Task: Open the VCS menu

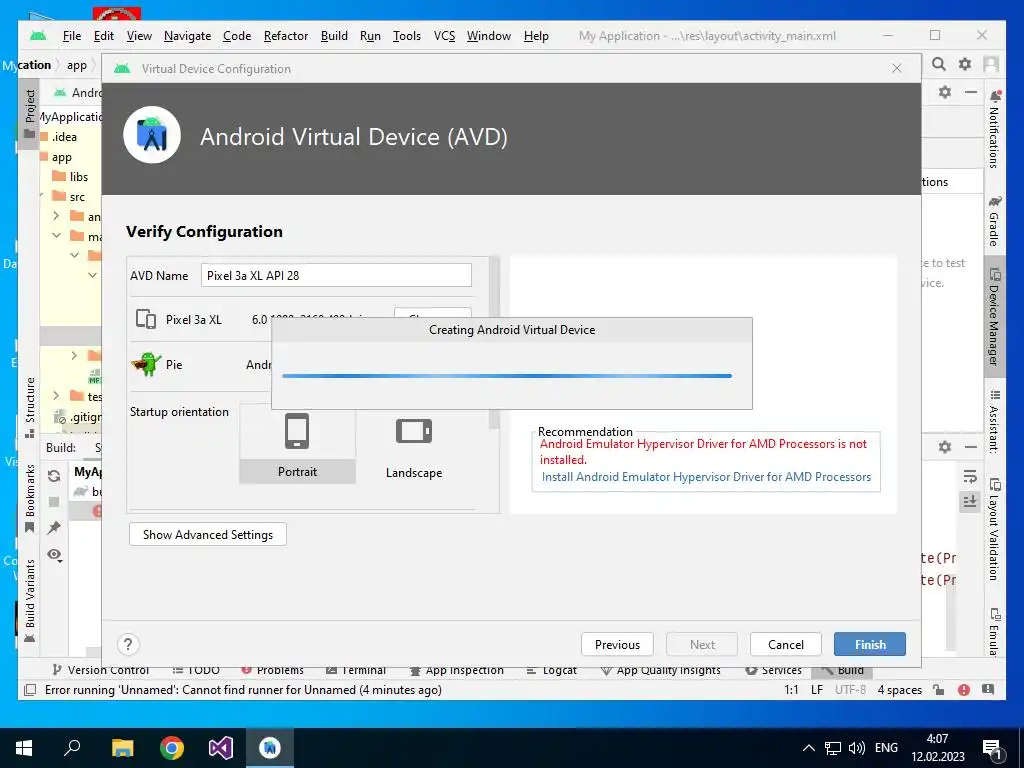Action: tap(444, 36)
